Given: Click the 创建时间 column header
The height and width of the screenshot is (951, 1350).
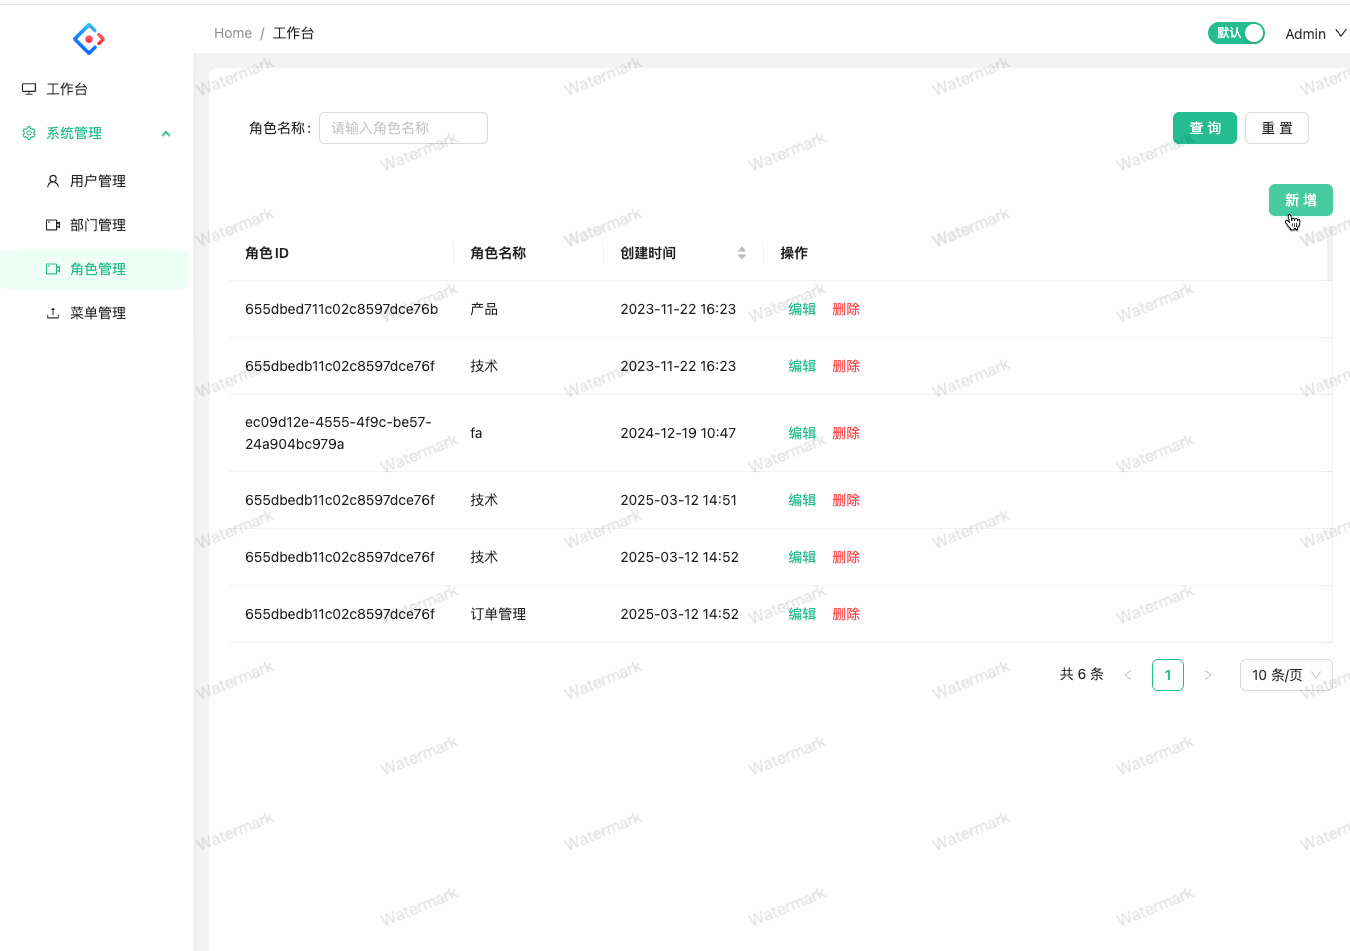Looking at the screenshot, I should [648, 253].
